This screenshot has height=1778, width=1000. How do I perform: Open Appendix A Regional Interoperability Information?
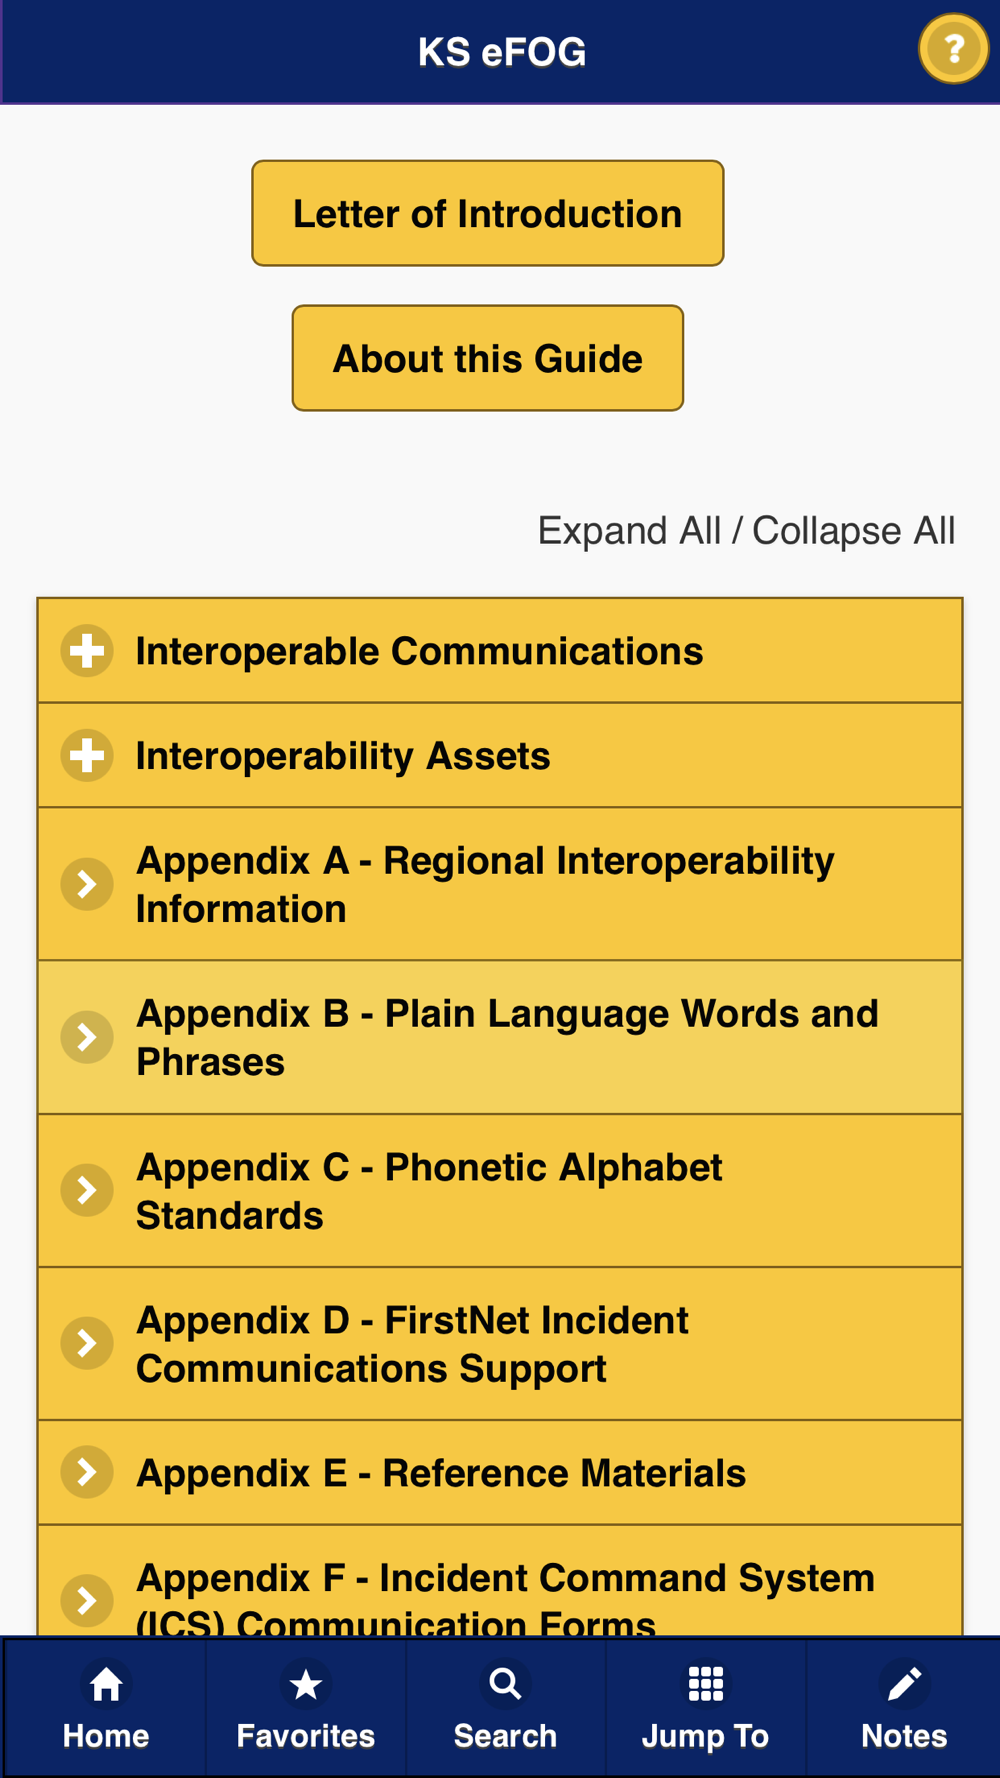click(x=500, y=884)
